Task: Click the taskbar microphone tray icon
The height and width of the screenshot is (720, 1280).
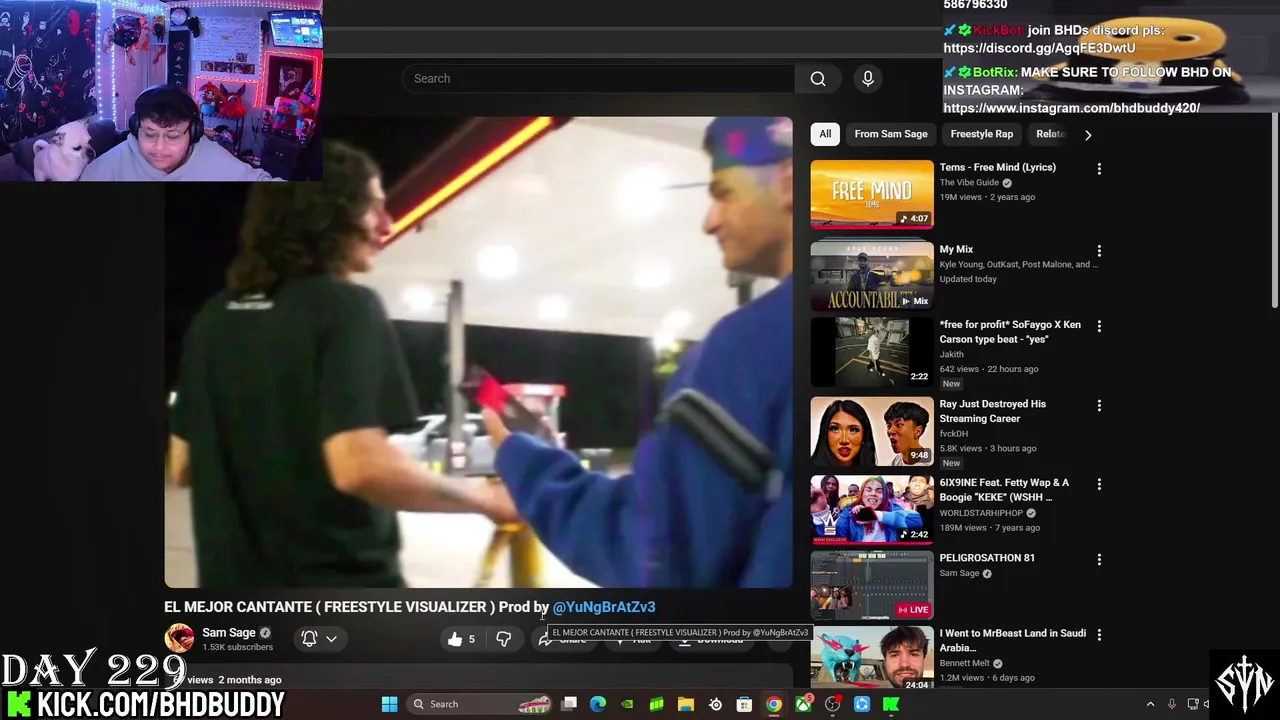Action: 1172,704
